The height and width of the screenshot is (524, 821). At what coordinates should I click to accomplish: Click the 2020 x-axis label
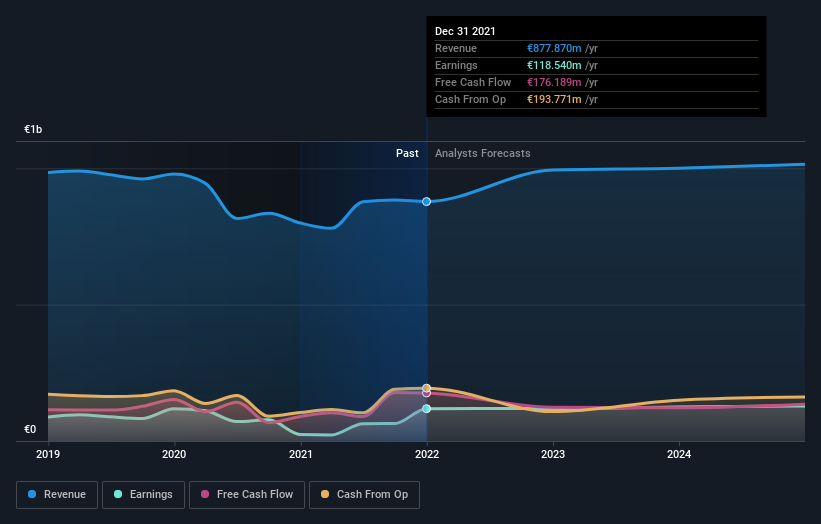pos(174,454)
